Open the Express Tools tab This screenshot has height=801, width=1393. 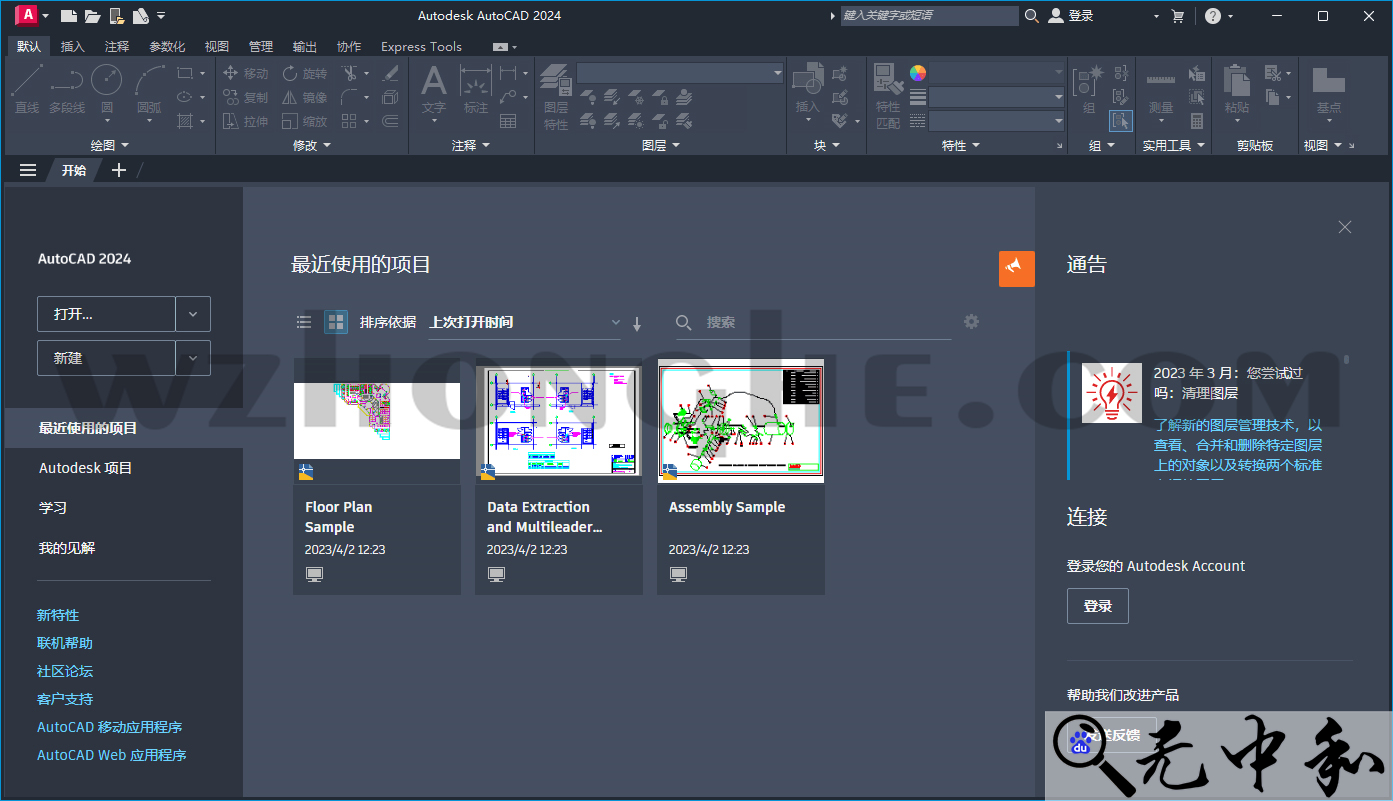point(420,46)
